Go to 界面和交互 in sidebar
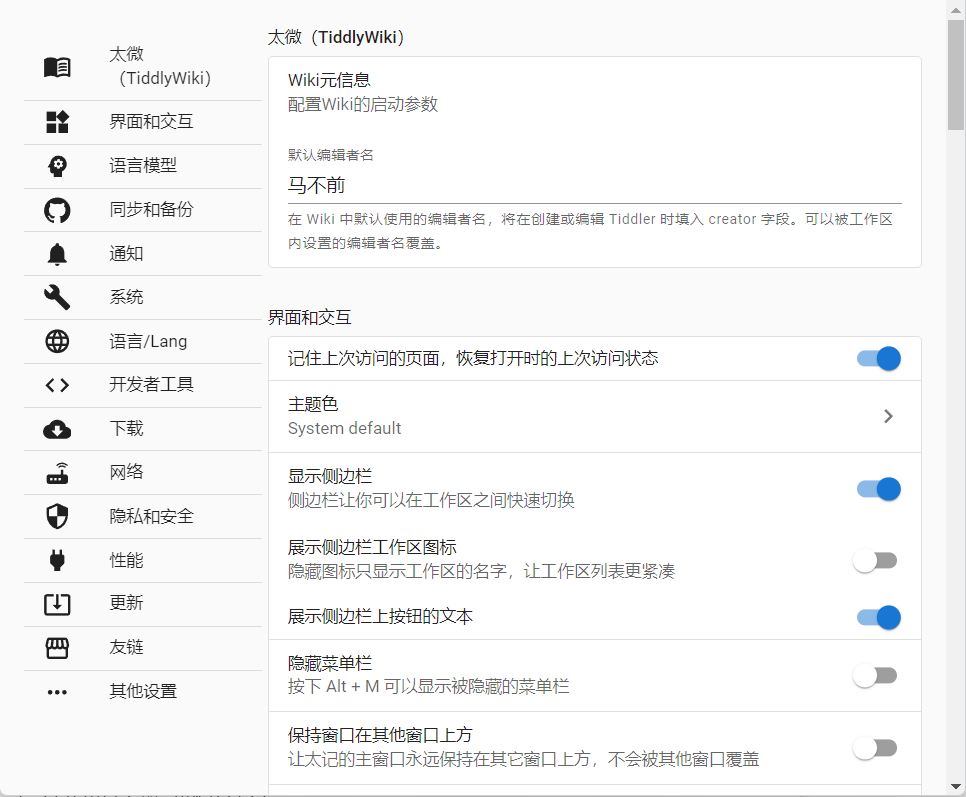Viewport: 966px width, 797px height. tap(143, 122)
